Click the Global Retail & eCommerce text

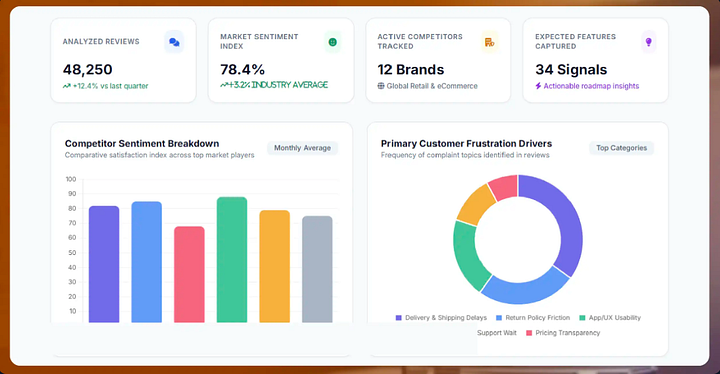pyautogui.click(x=432, y=86)
